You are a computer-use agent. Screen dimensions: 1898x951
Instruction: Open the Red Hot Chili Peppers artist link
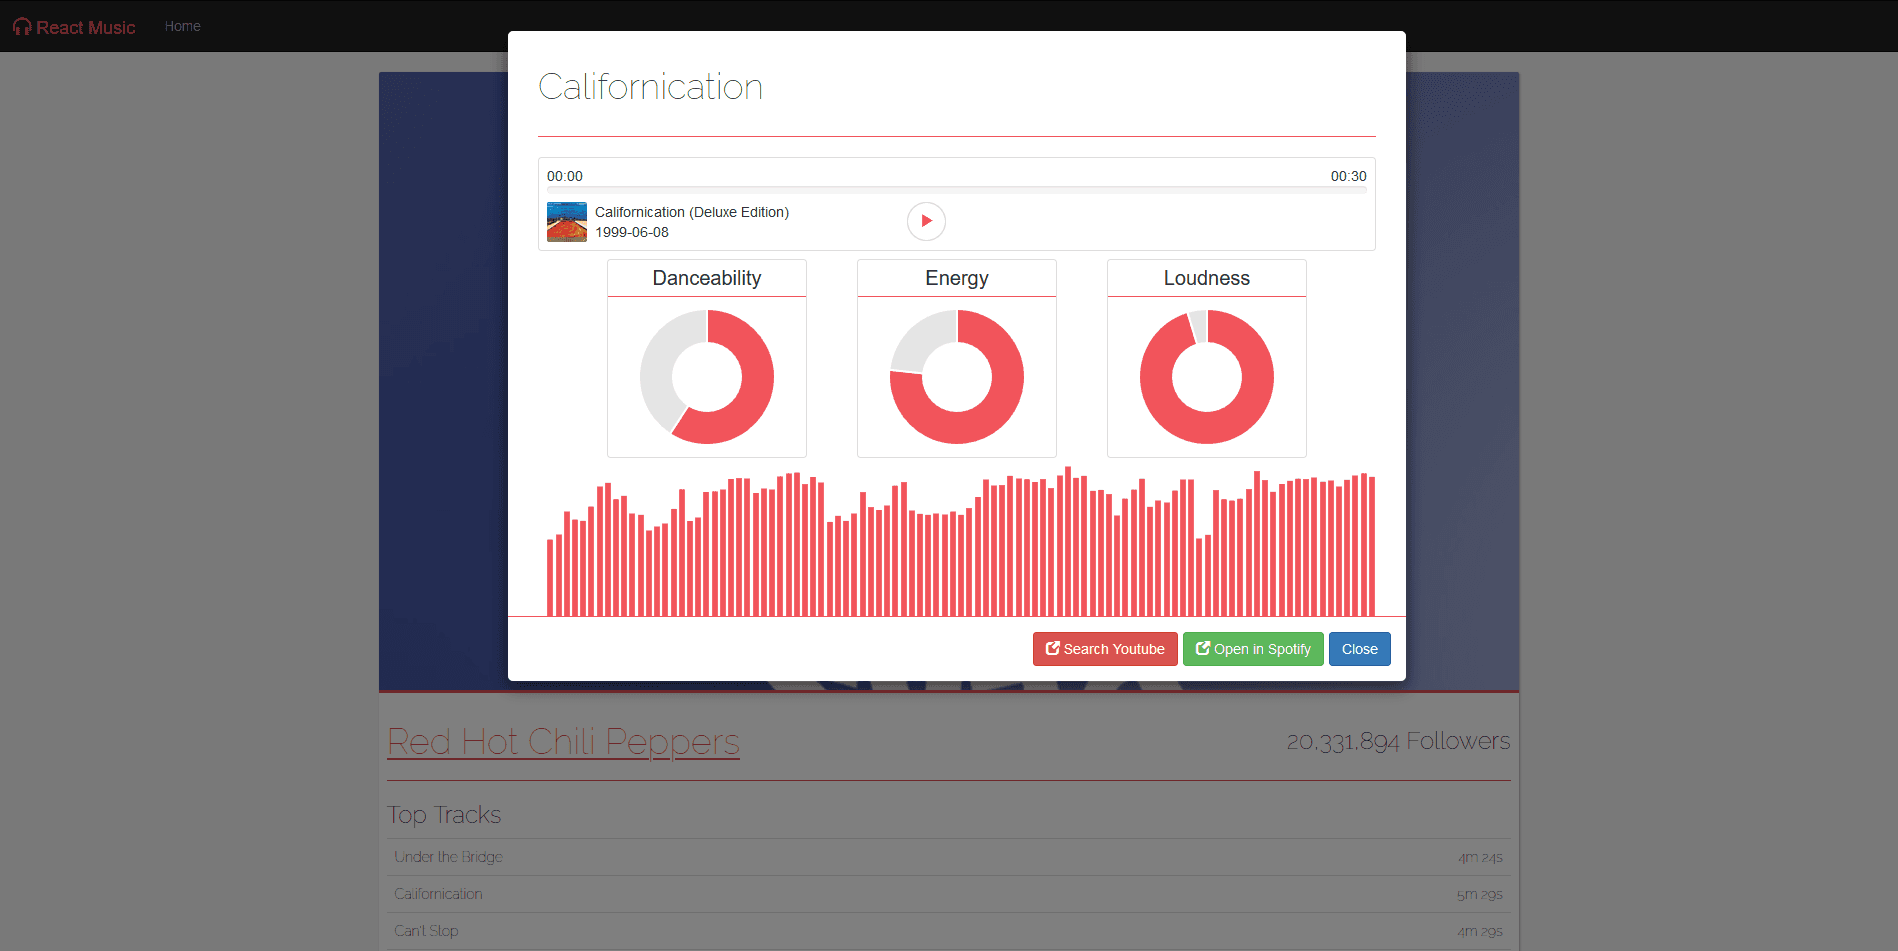point(563,742)
